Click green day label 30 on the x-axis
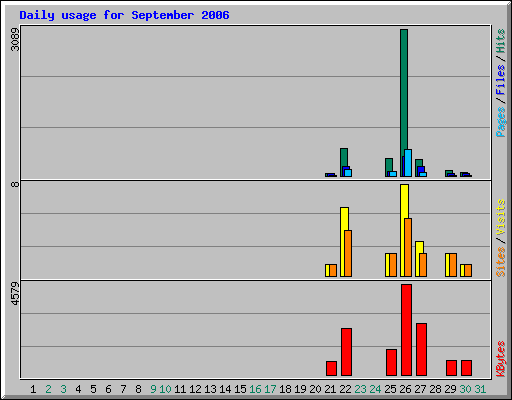 [x=465, y=389]
